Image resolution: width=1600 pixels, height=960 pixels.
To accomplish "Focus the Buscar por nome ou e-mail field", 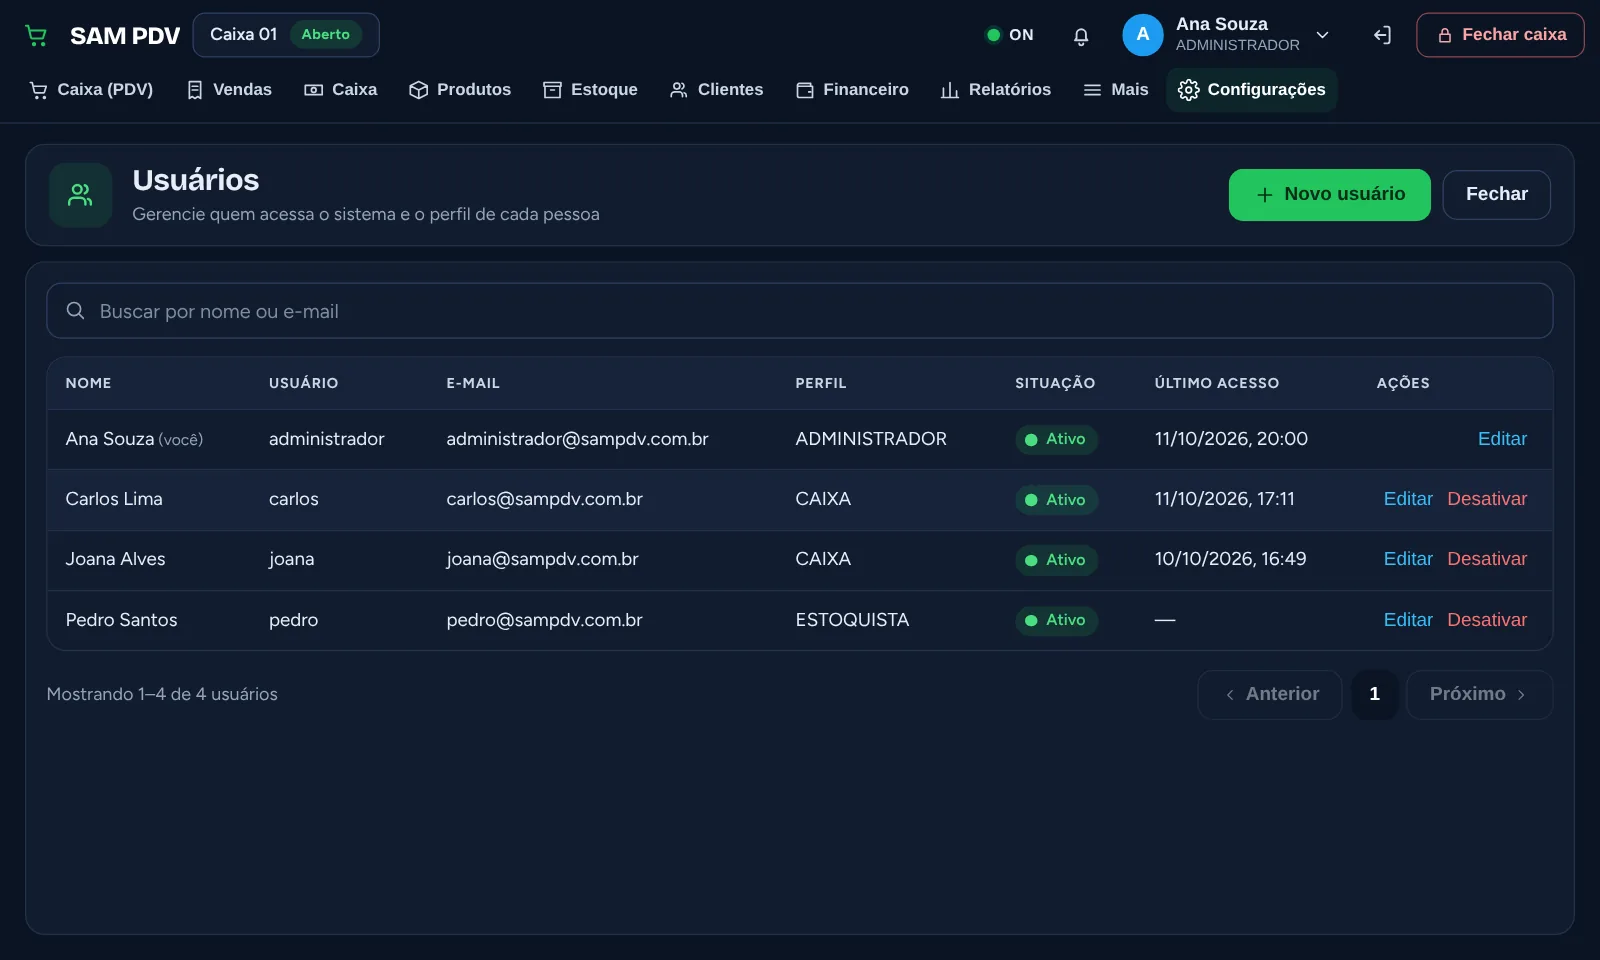I will point(800,311).
